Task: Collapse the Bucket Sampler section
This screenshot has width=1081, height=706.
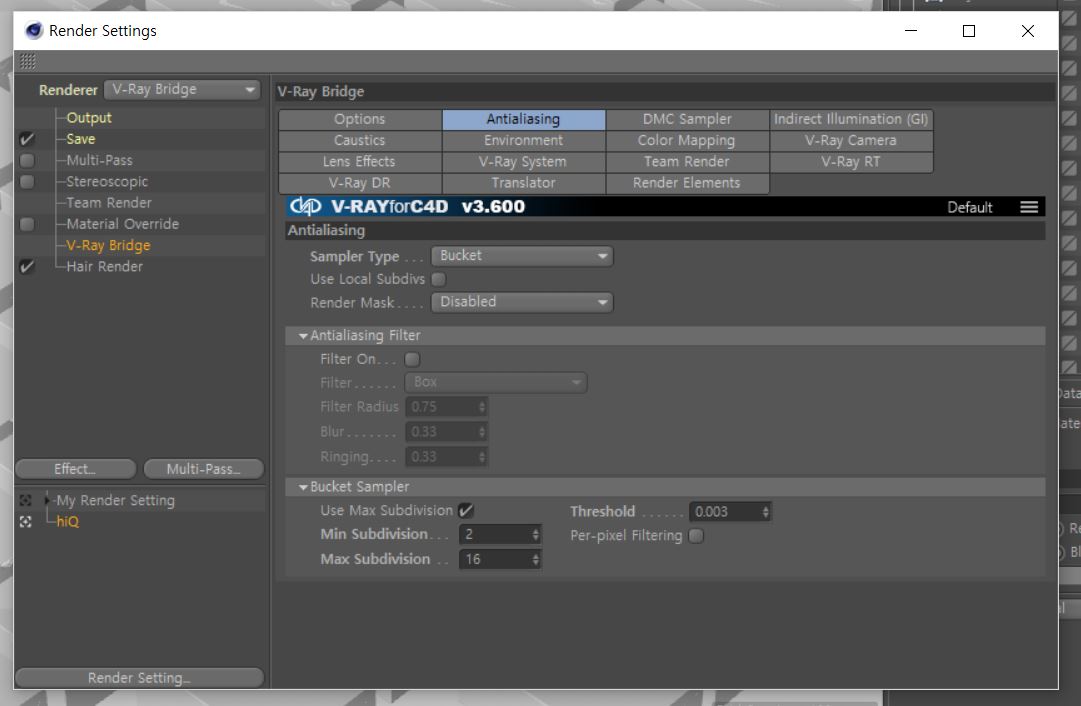Action: point(303,487)
